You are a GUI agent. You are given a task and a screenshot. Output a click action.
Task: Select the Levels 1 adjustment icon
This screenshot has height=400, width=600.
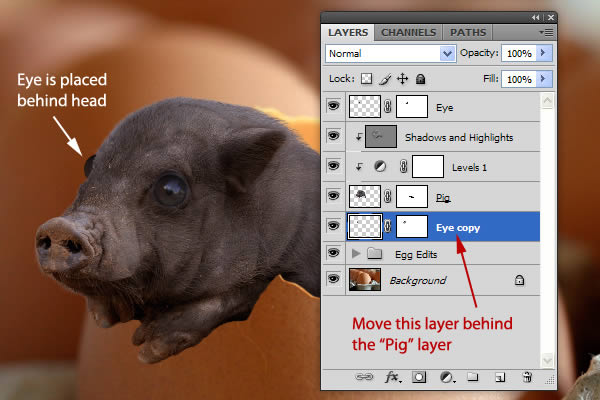pyautogui.click(x=380, y=167)
